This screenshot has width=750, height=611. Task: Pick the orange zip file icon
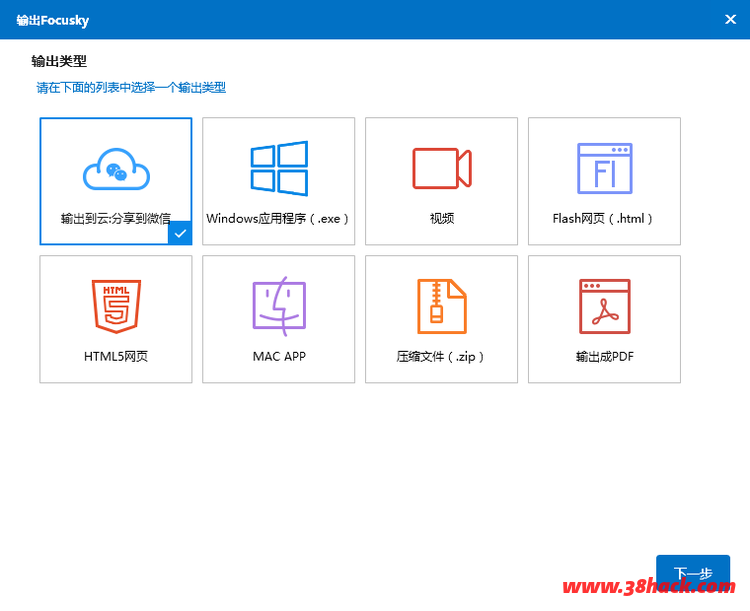(442, 306)
